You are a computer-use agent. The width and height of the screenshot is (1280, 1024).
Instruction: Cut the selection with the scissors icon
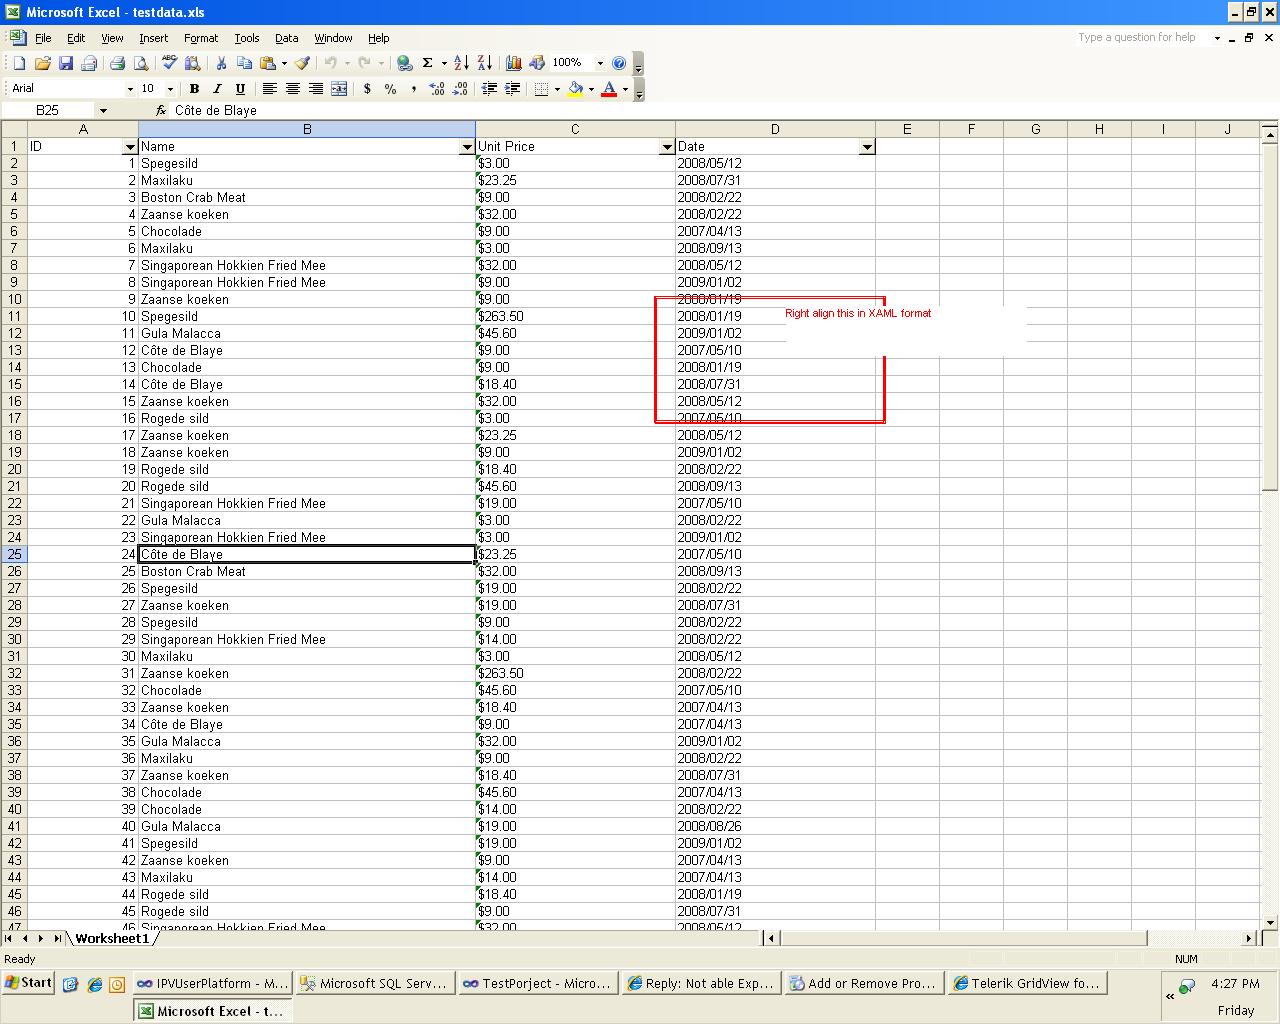(x=221, y=63)
